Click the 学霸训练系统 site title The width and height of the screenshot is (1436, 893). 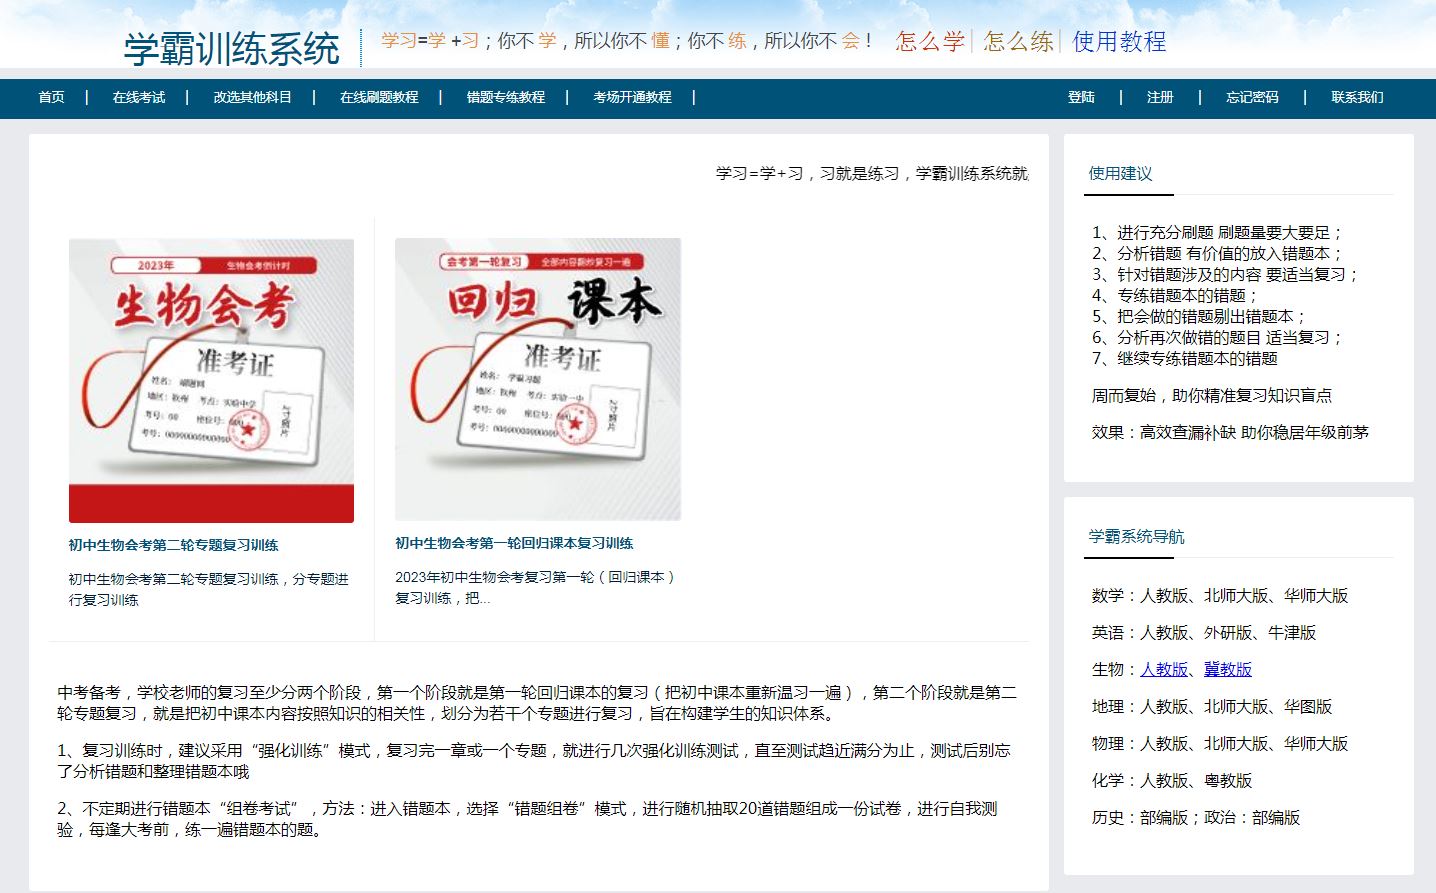233,46
